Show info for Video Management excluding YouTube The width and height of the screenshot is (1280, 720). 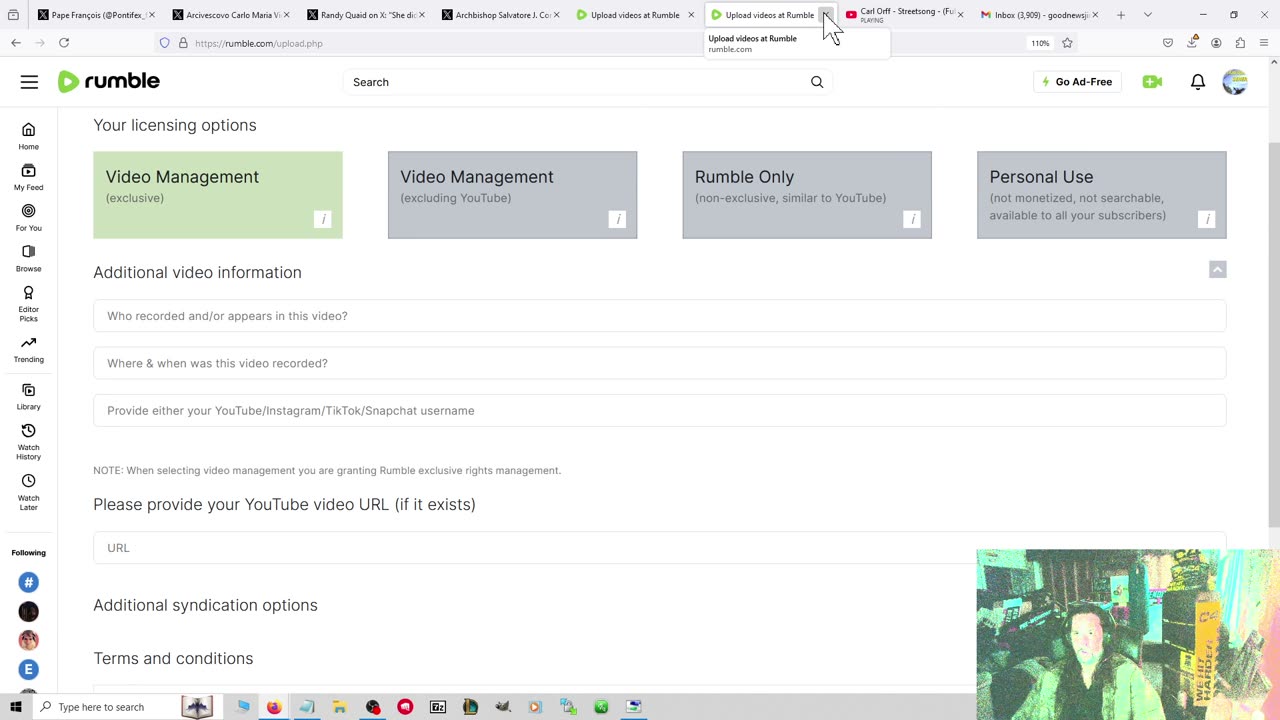pos(617,219)
